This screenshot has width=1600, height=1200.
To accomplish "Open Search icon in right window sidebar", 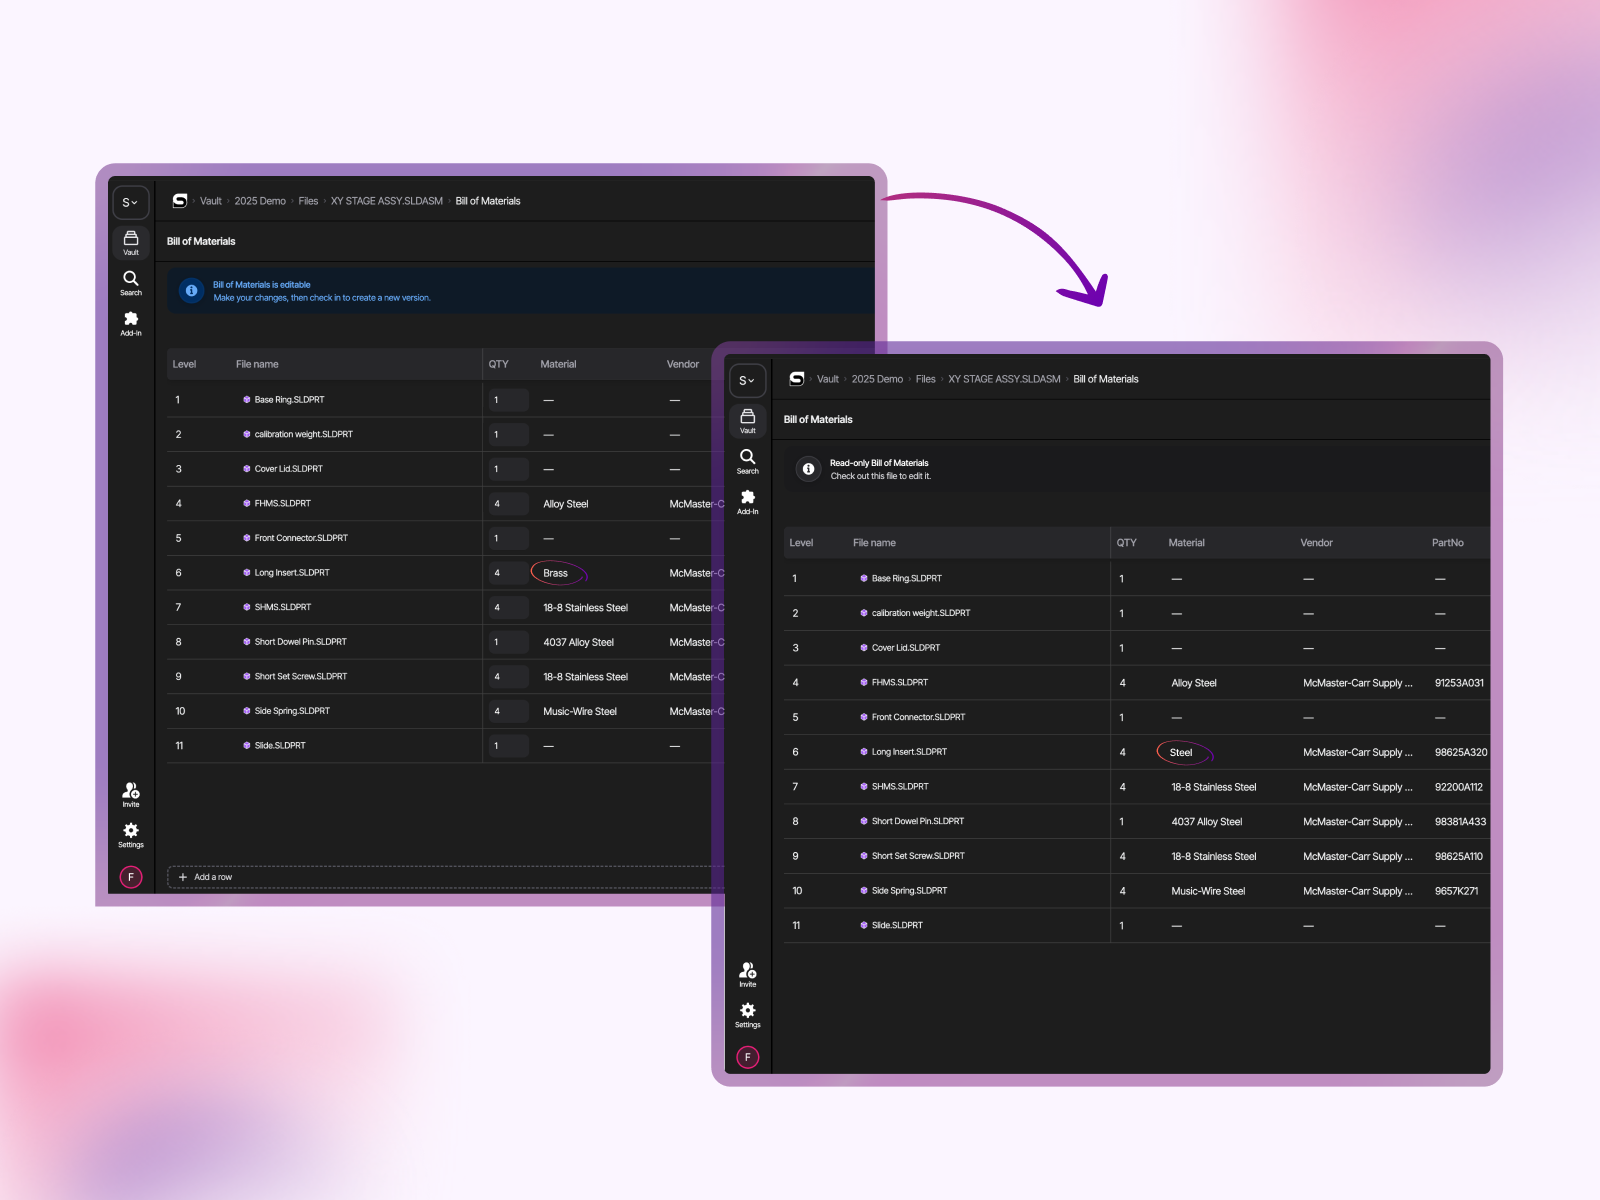I will [x=748, y=461].
